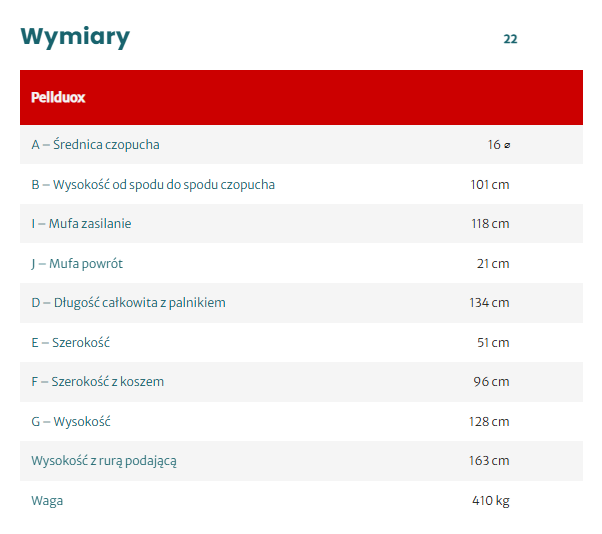Click the 134 cm length value
This screenshot has height=534, width=602.
pos(489,303)
